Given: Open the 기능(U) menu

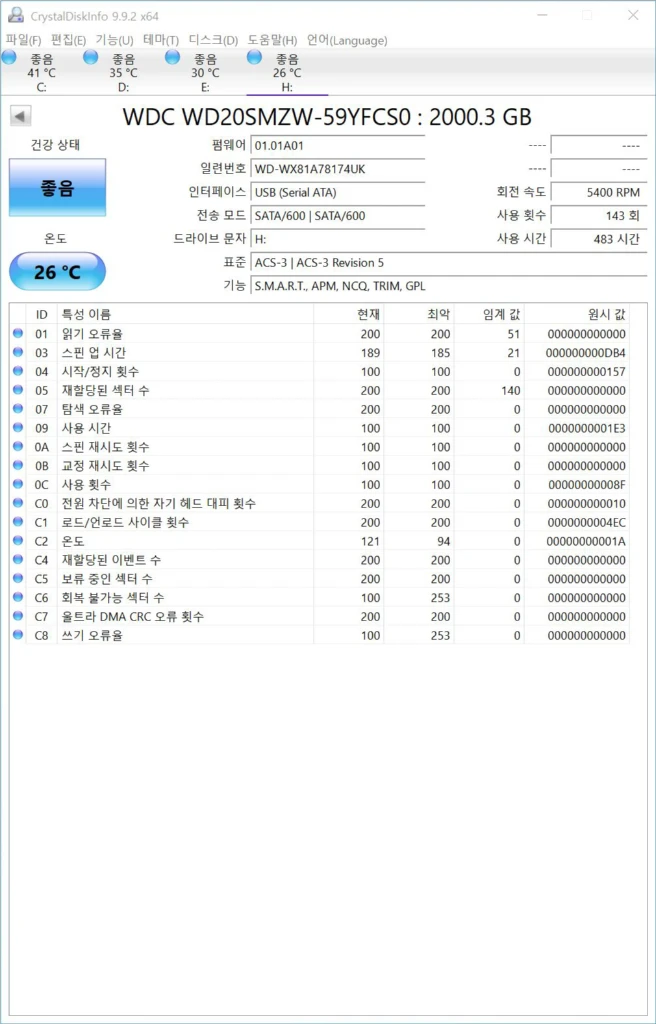Looking at the screenshot, I should pos(114,40).
